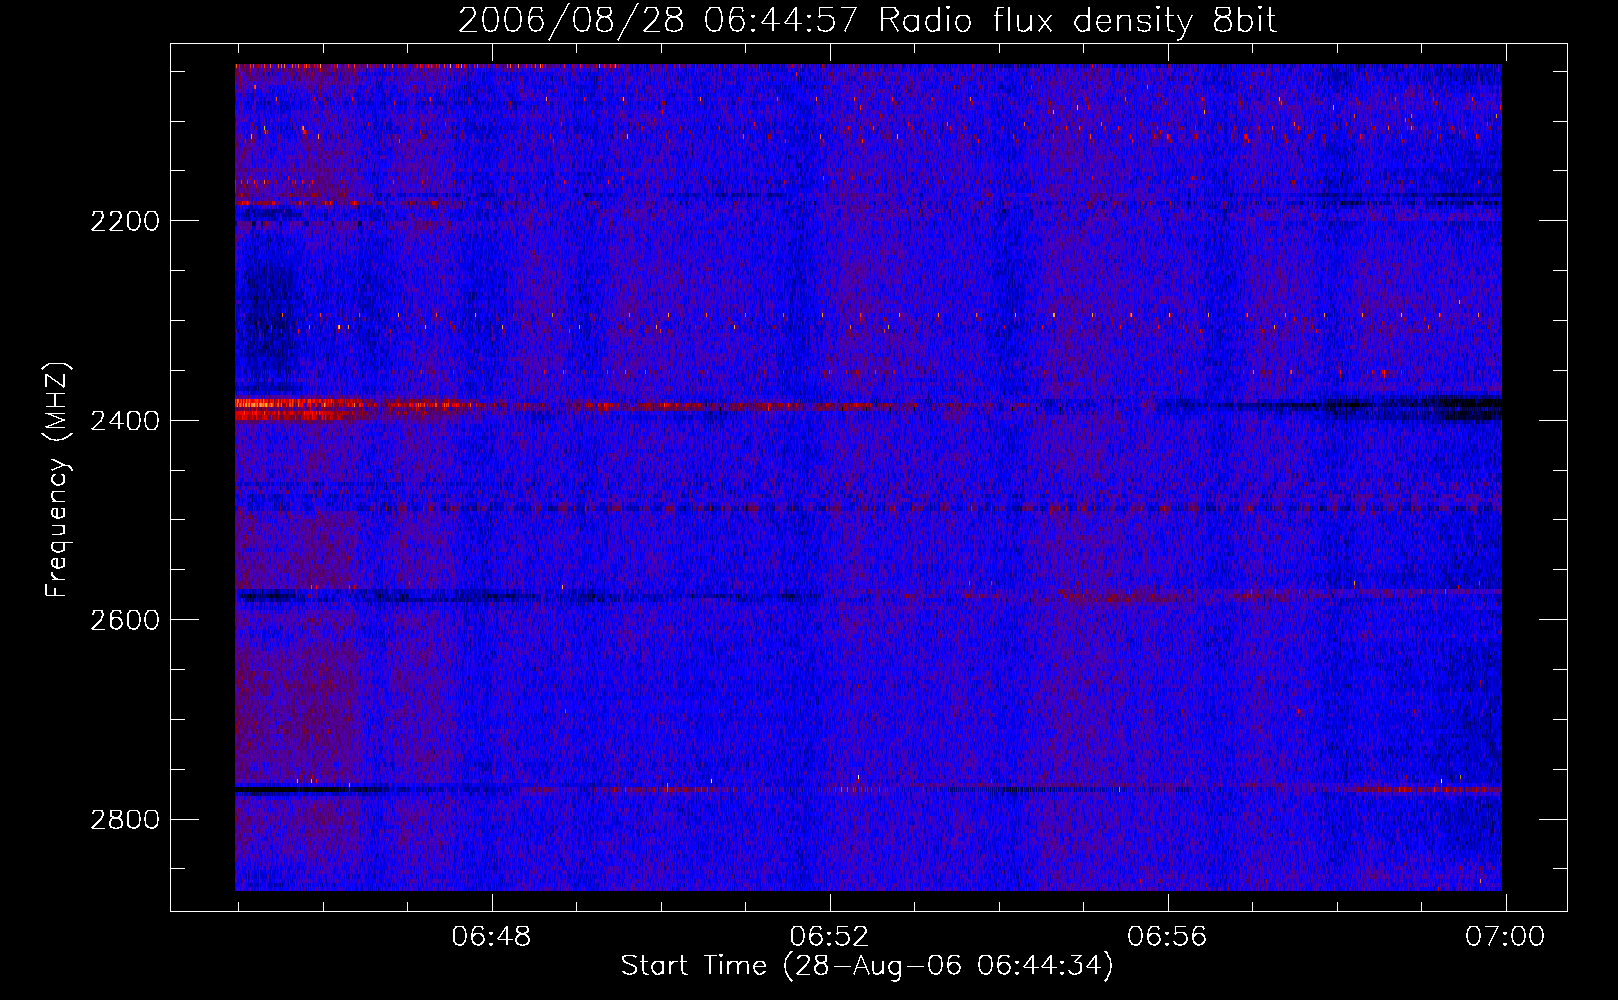Click the plot title "2006/08/28 06:44:57 Radio flux density 8bit"
Viewport: 1618px width, 1000px height.
point(867,20)
